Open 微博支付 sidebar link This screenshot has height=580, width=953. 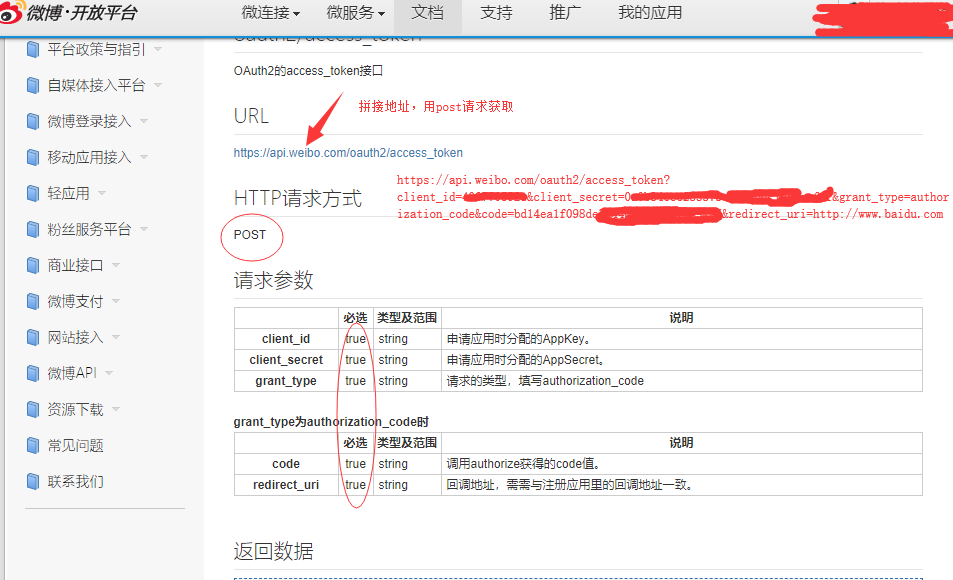75,301
